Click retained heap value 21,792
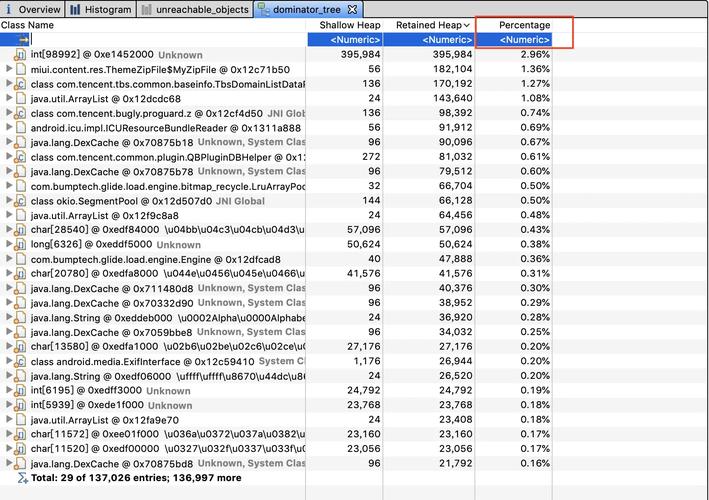709x500 pixels. click(x=455, y=463)
